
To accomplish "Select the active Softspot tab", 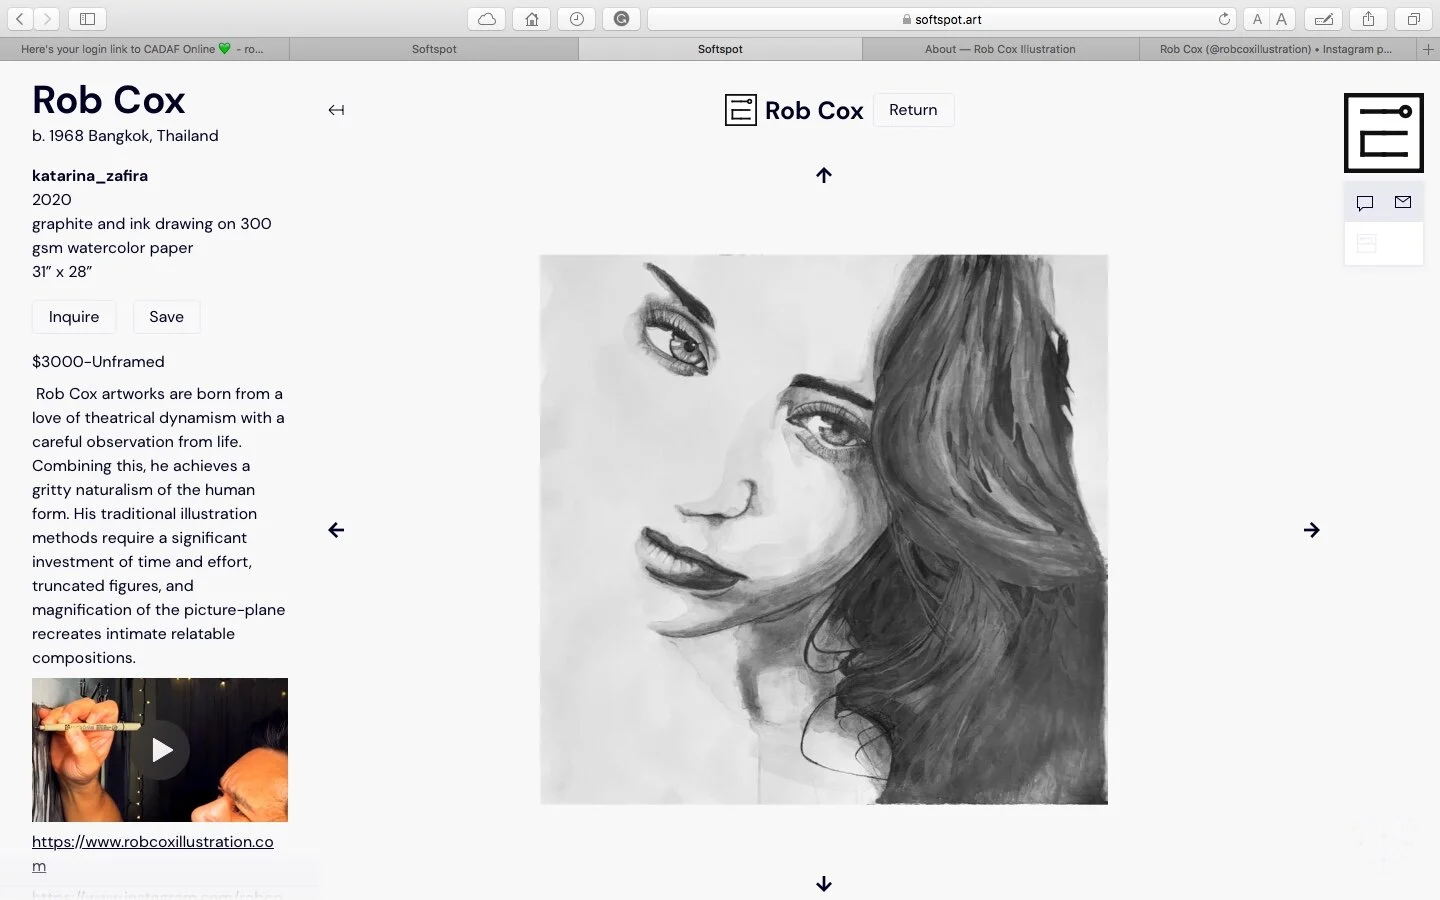I will coord(720,48).
